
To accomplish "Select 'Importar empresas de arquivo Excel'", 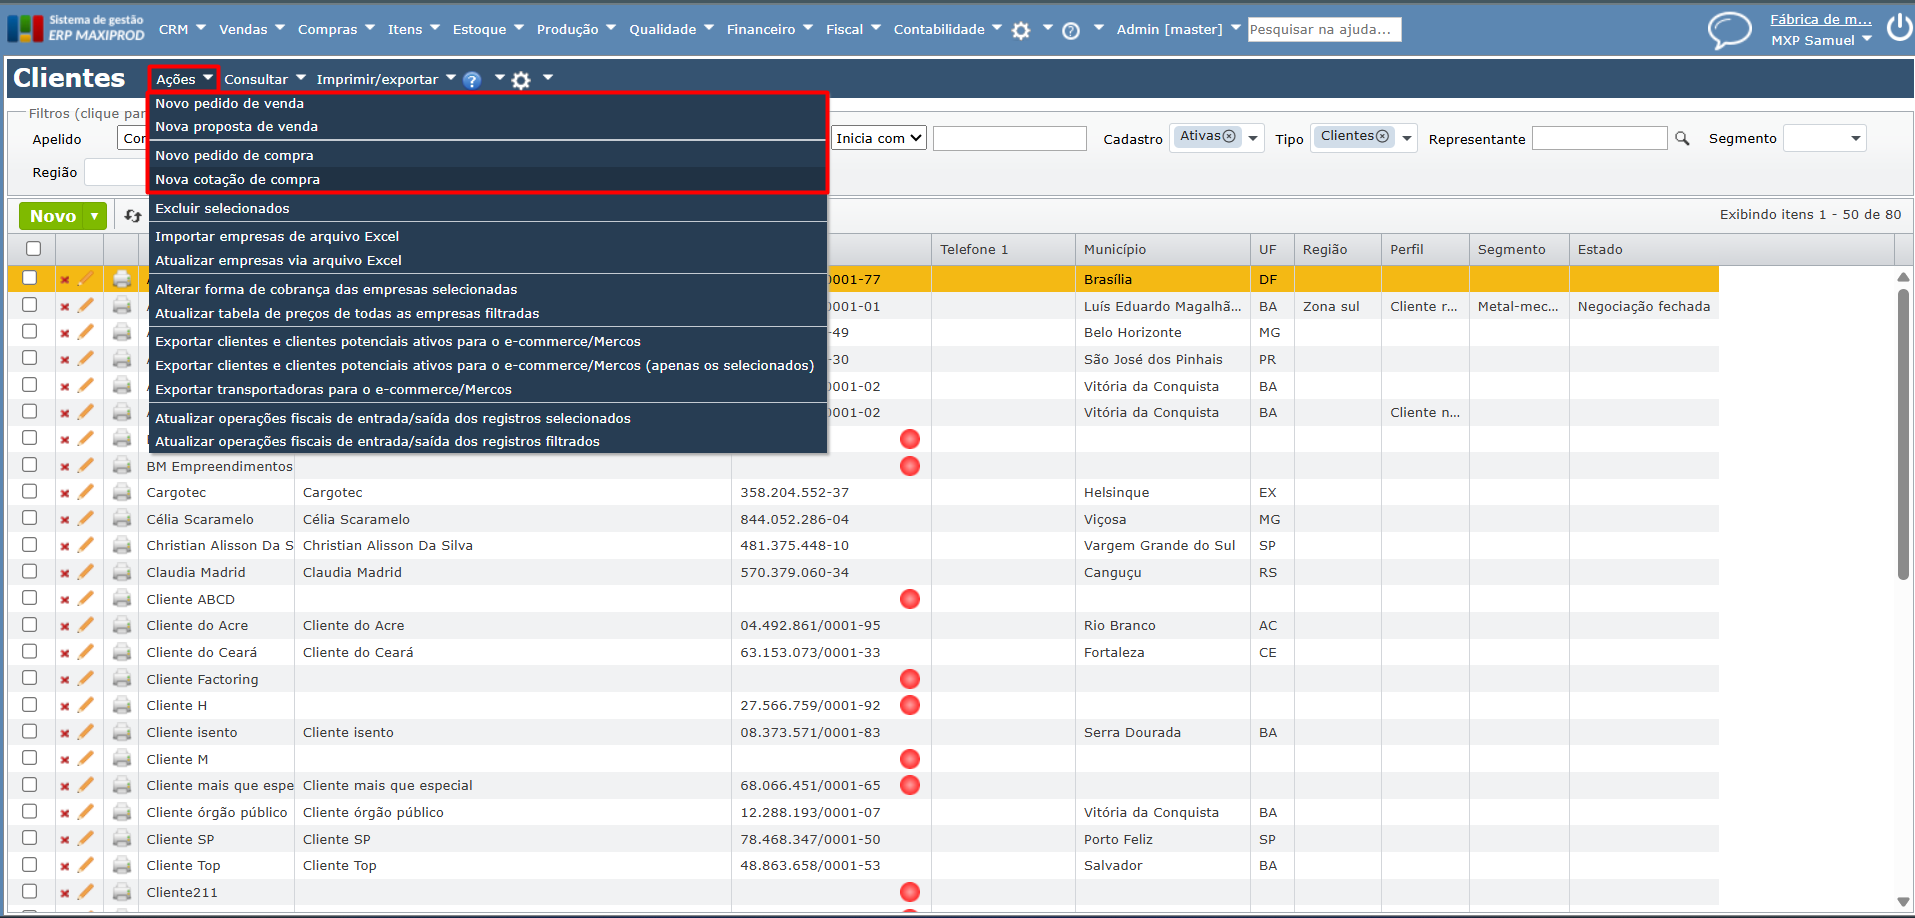I will (x=277, y=237).
